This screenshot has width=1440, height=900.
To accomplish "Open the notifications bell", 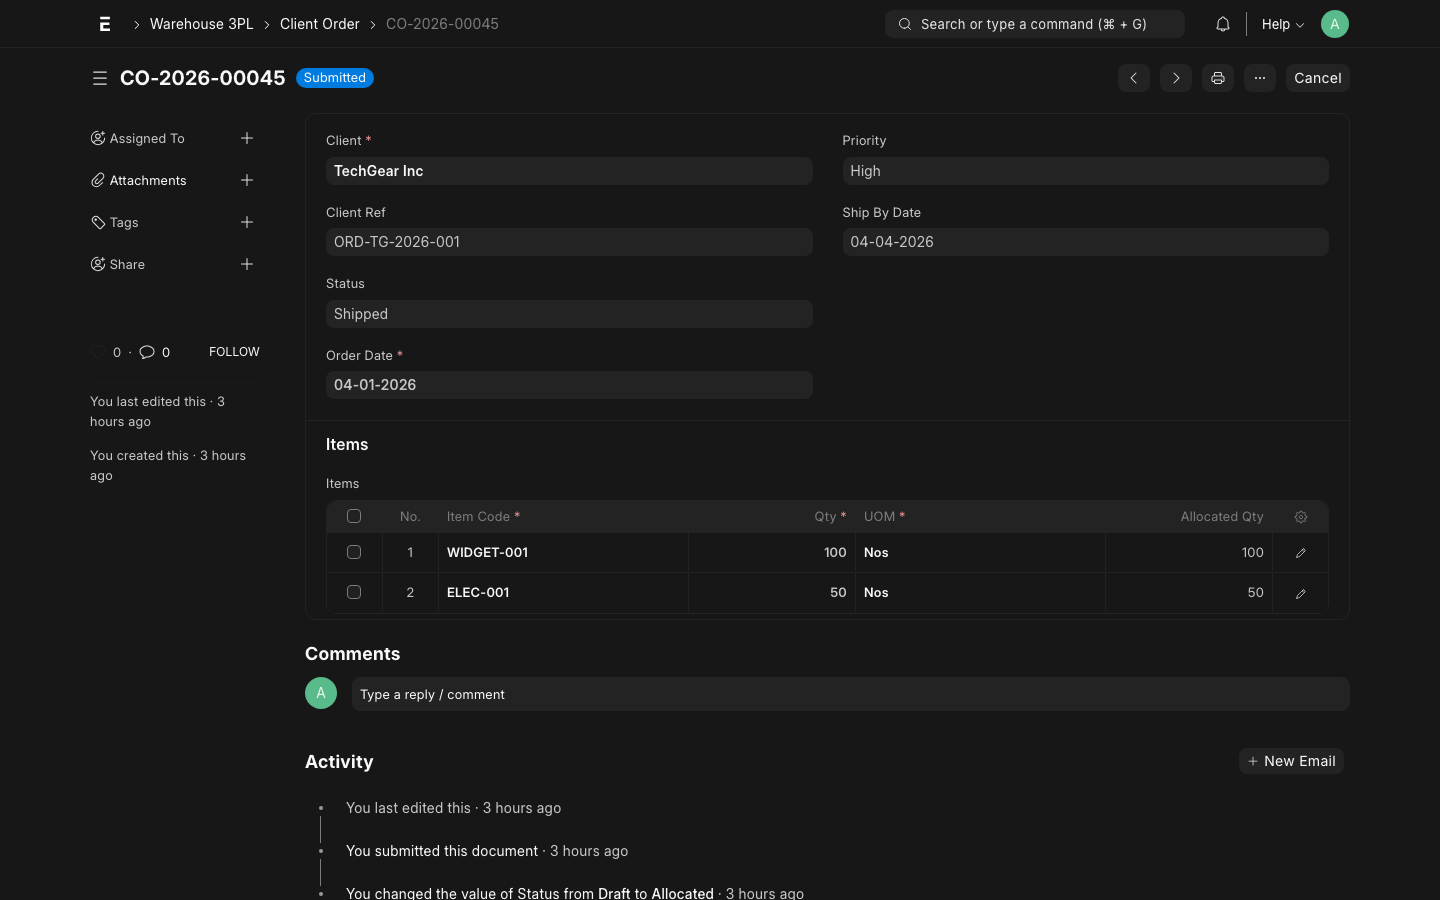I will point(1222,23).
